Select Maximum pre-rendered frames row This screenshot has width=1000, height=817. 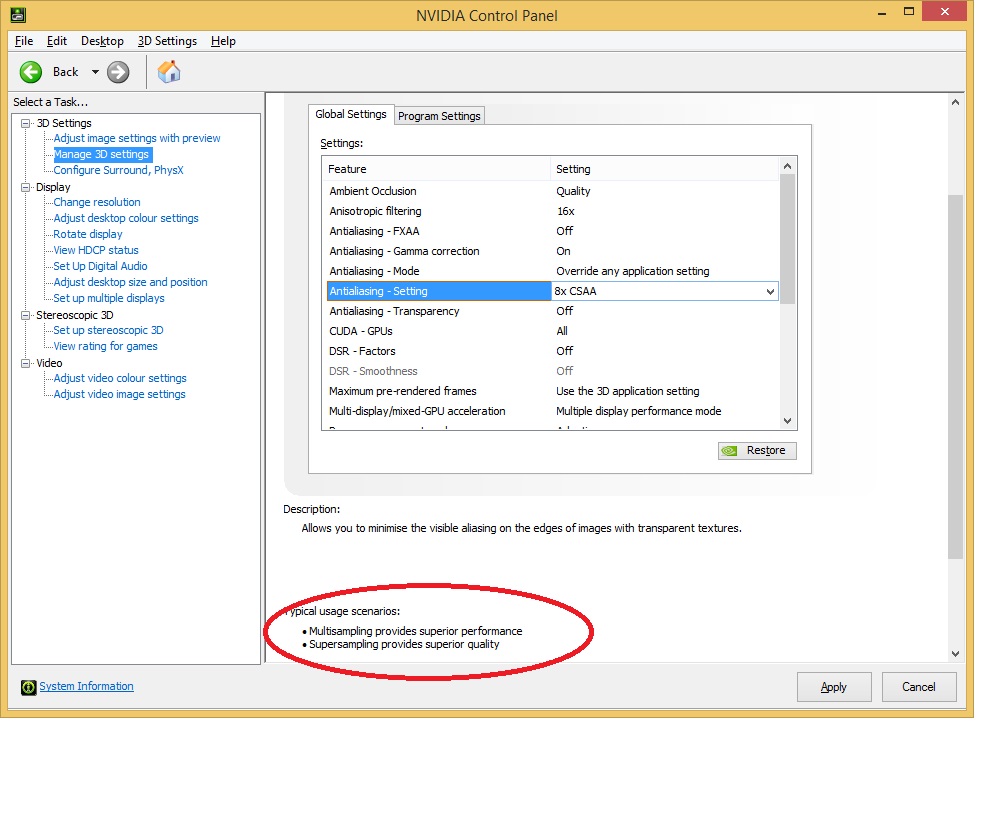552,391
